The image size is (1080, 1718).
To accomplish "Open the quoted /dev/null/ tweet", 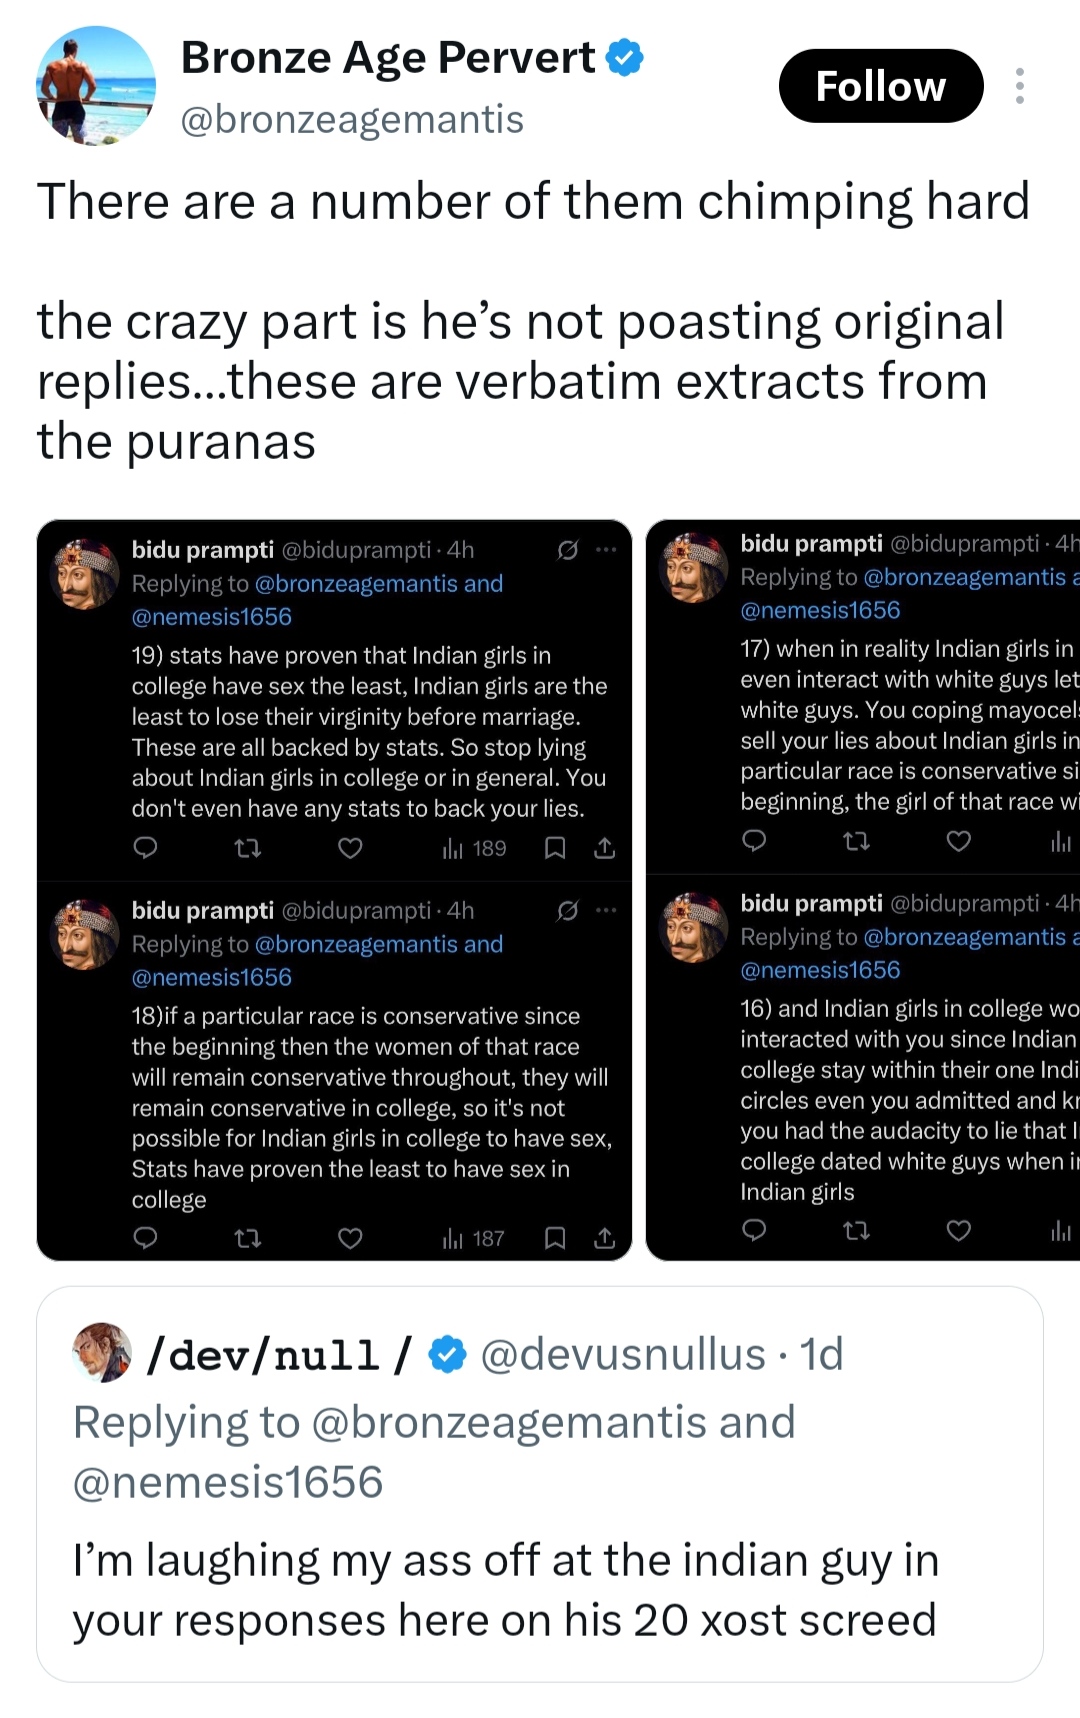I will [x=540, y=1484].
